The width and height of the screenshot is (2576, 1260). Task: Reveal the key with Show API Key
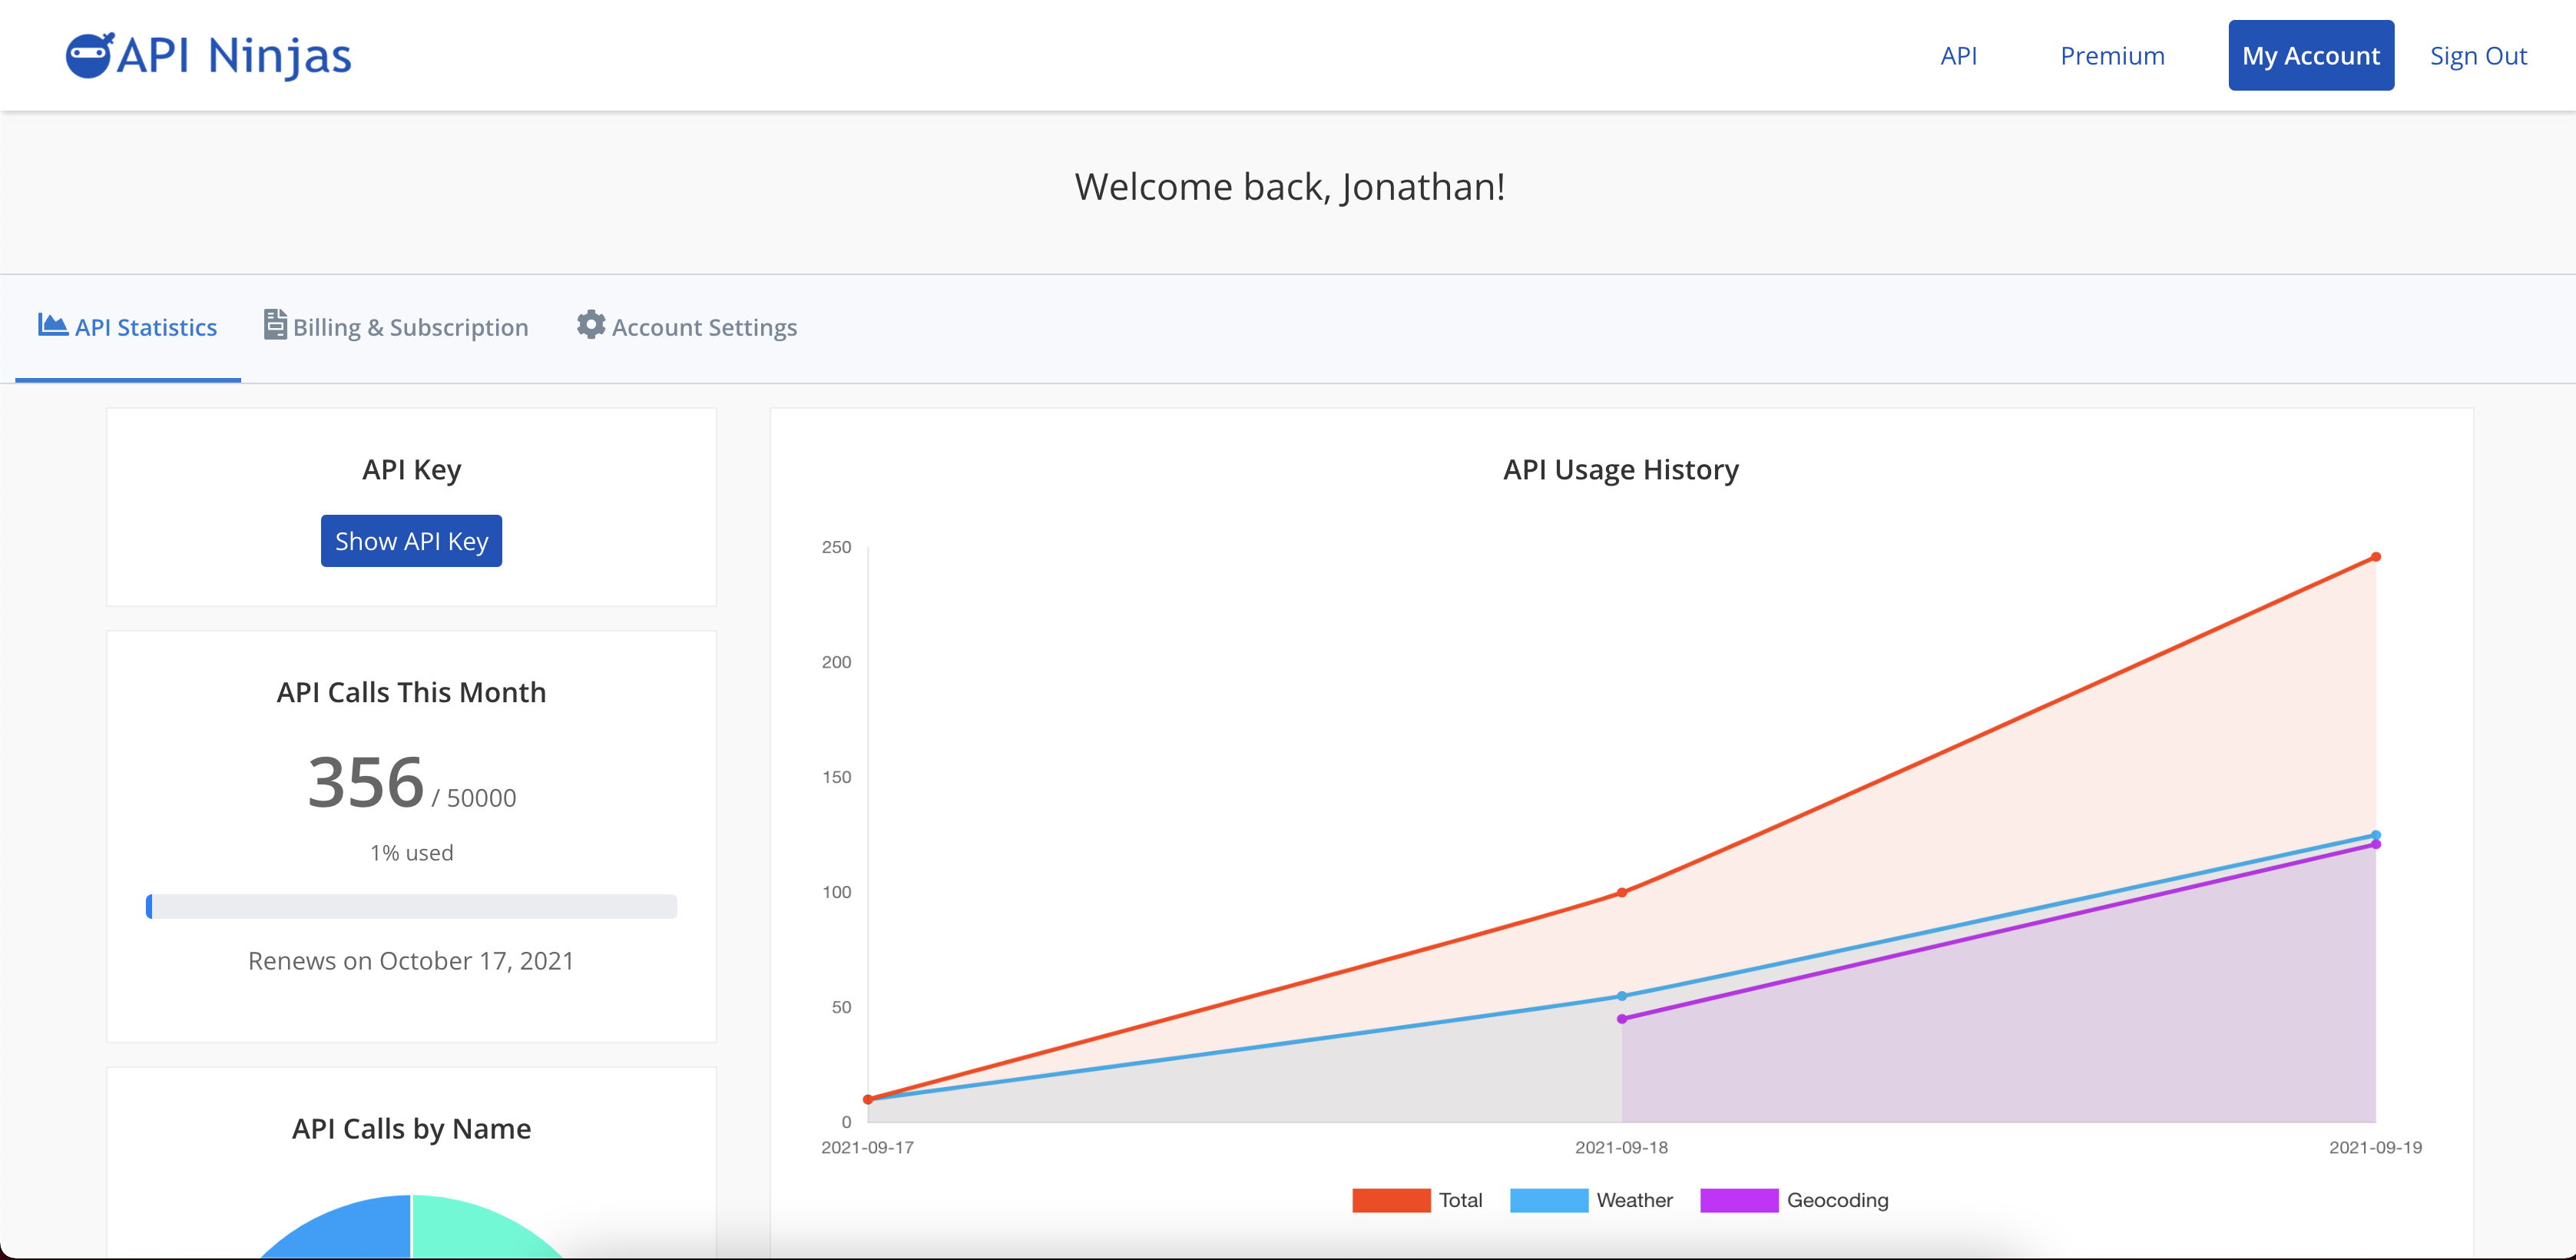(411, 541)
